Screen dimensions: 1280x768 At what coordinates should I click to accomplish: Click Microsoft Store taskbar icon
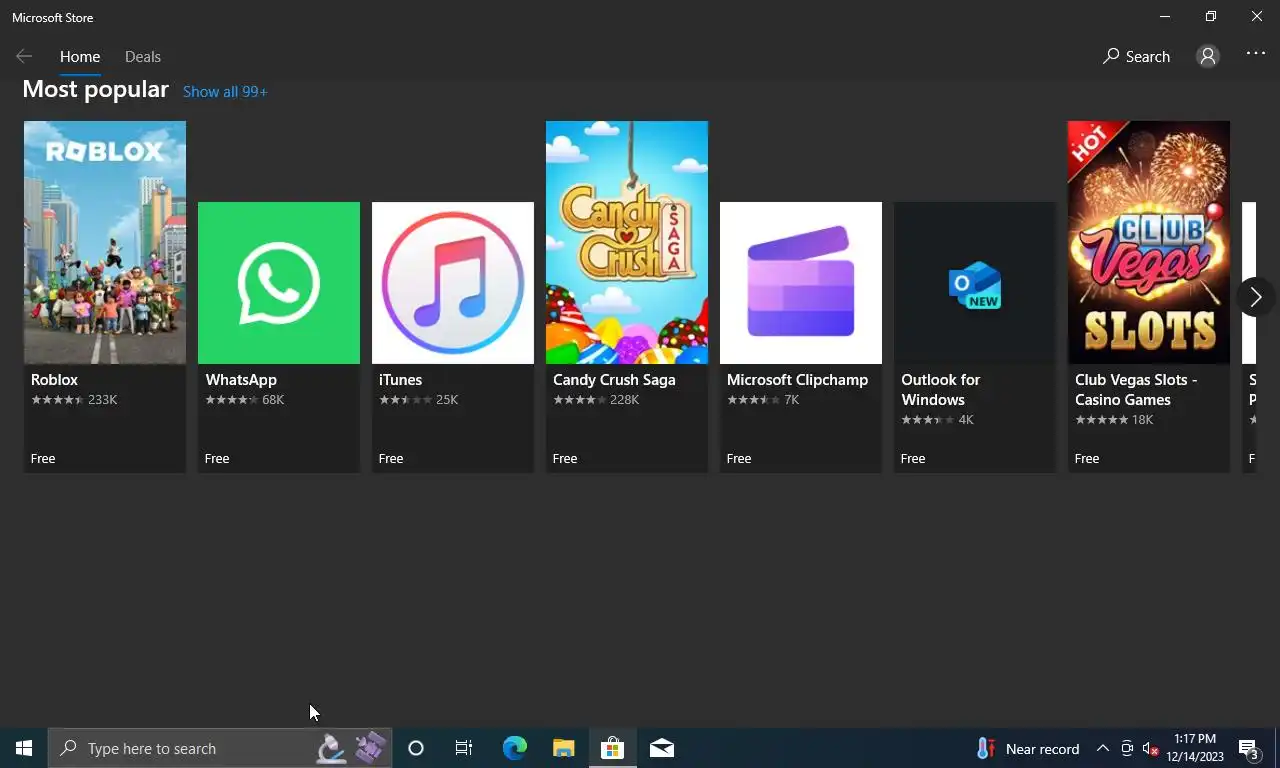point(612,748)
